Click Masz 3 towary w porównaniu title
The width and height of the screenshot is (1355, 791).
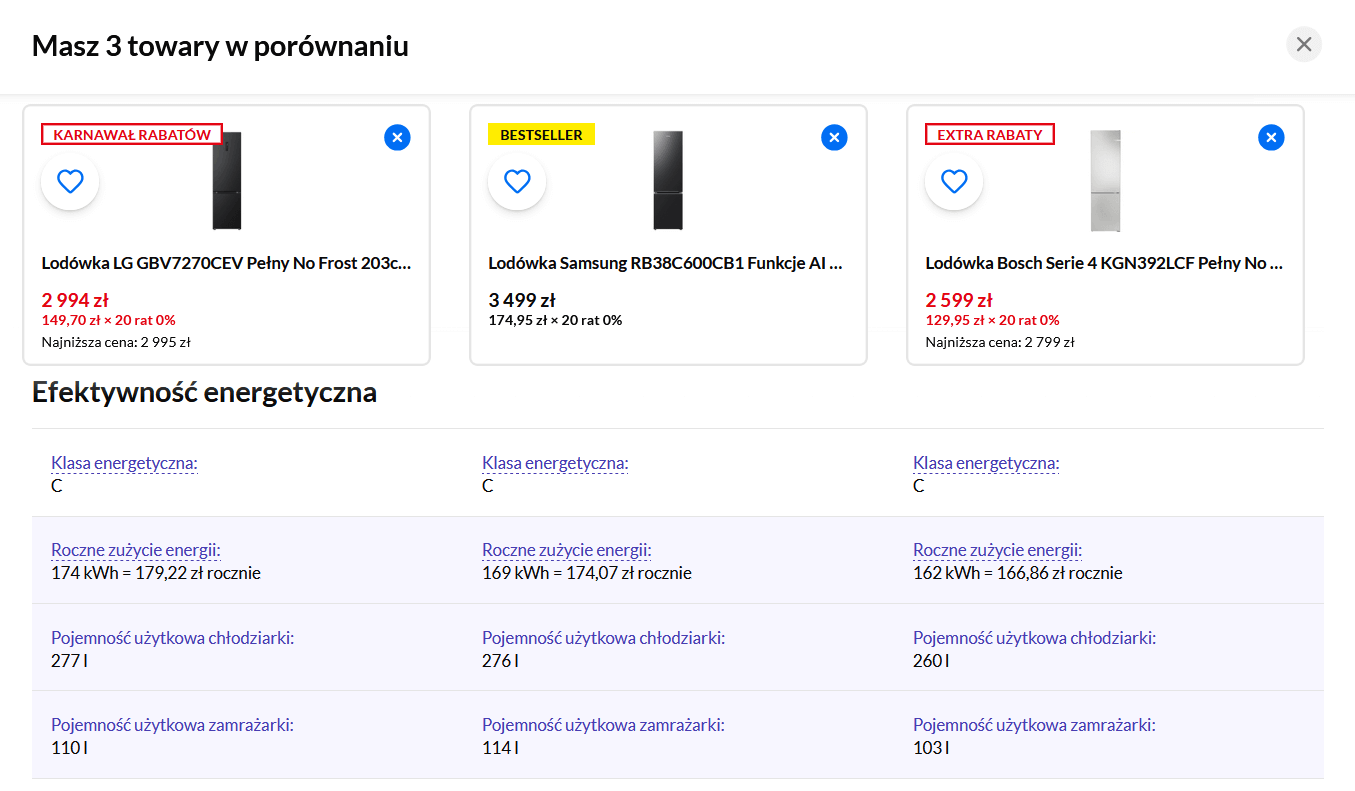click(x=220, y=46)
